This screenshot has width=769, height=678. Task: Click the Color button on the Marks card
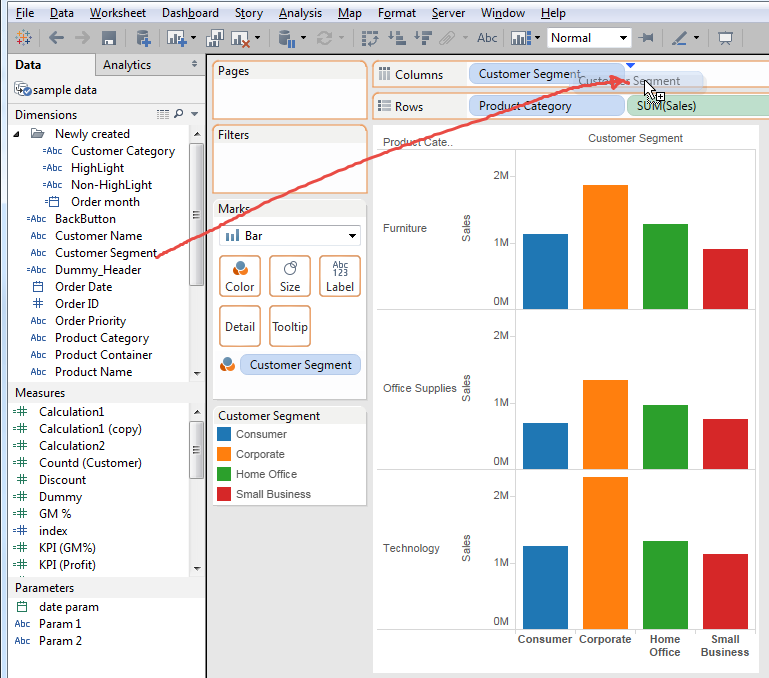tap(240, 276)
